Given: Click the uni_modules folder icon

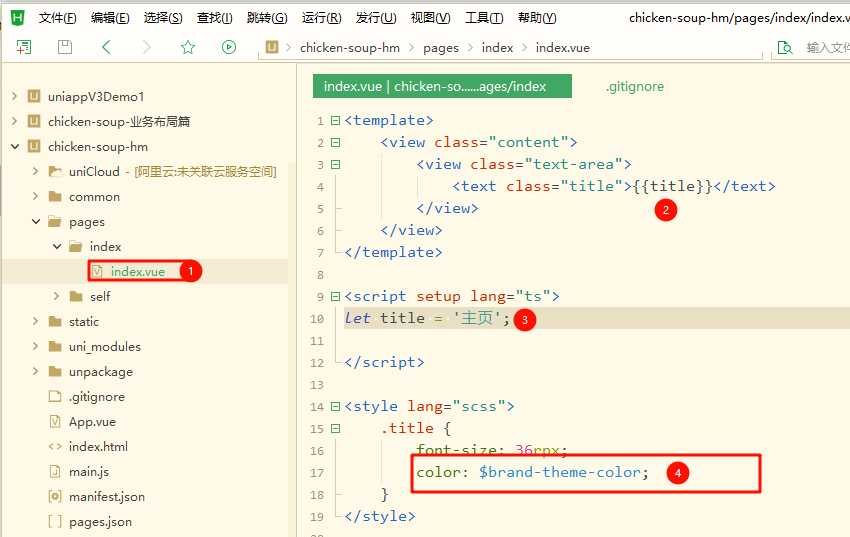Looking at the screenshot, I should 55,346.
